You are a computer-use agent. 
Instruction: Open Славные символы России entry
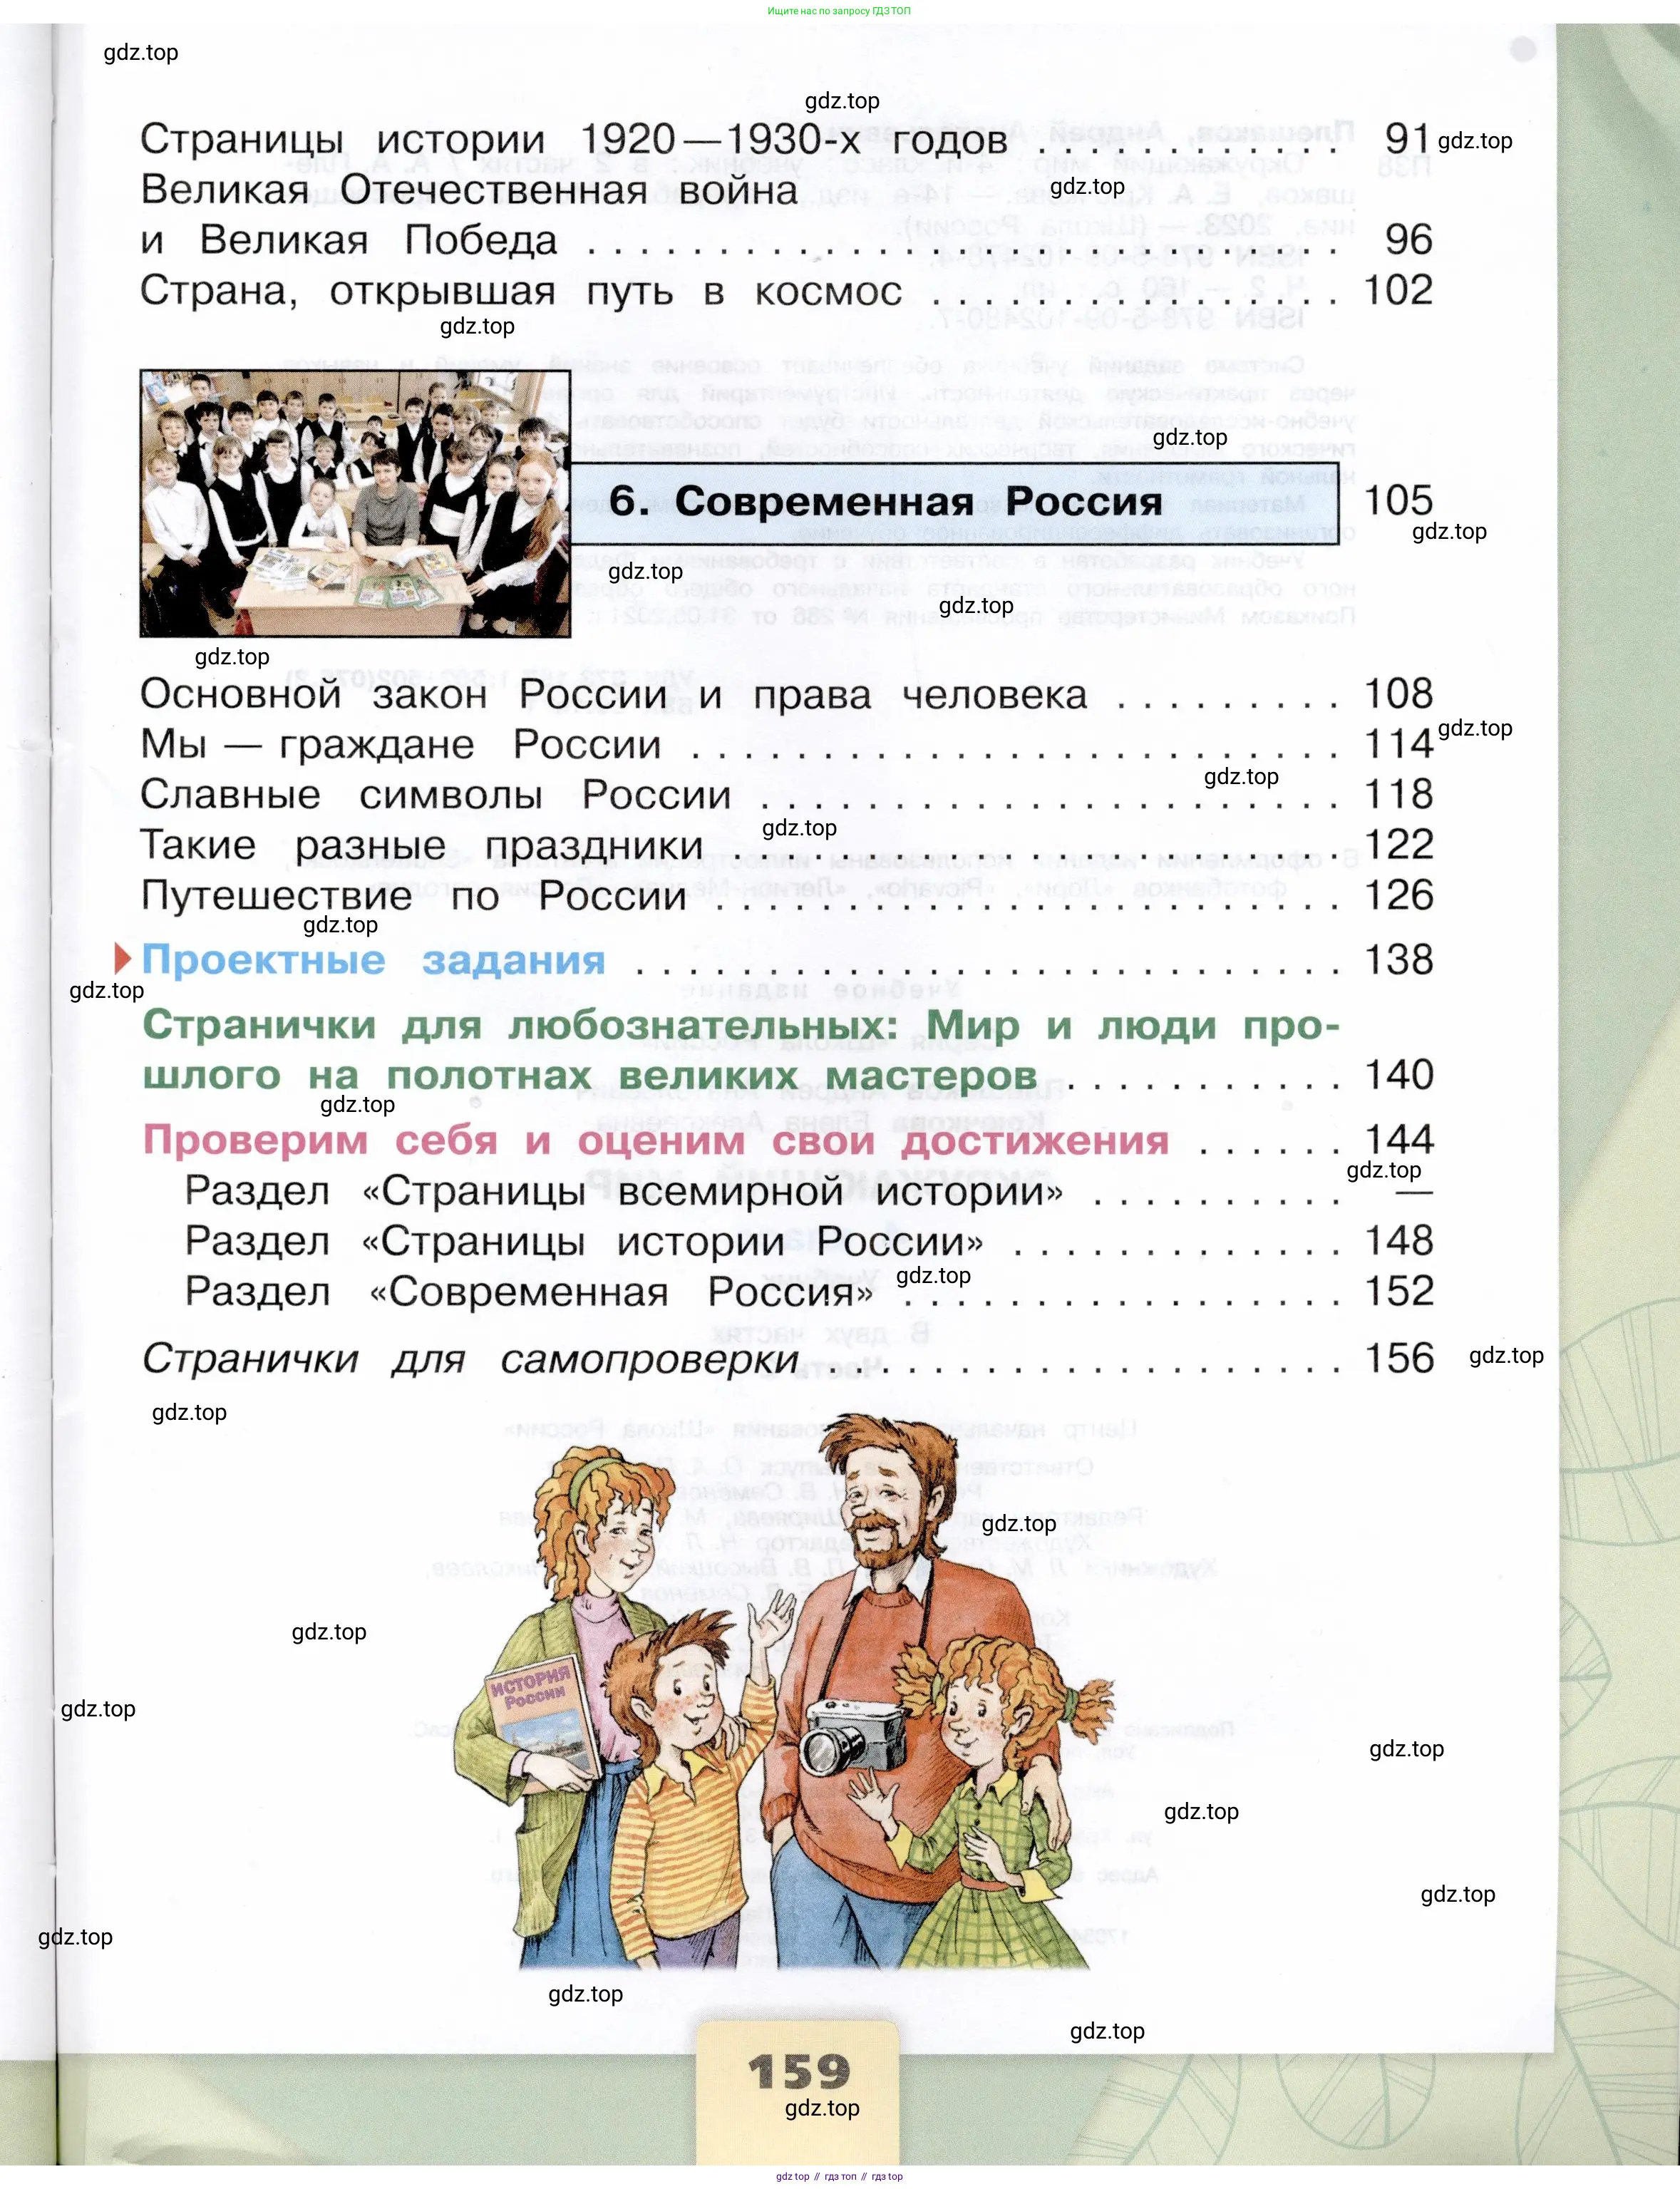(435, 795)
